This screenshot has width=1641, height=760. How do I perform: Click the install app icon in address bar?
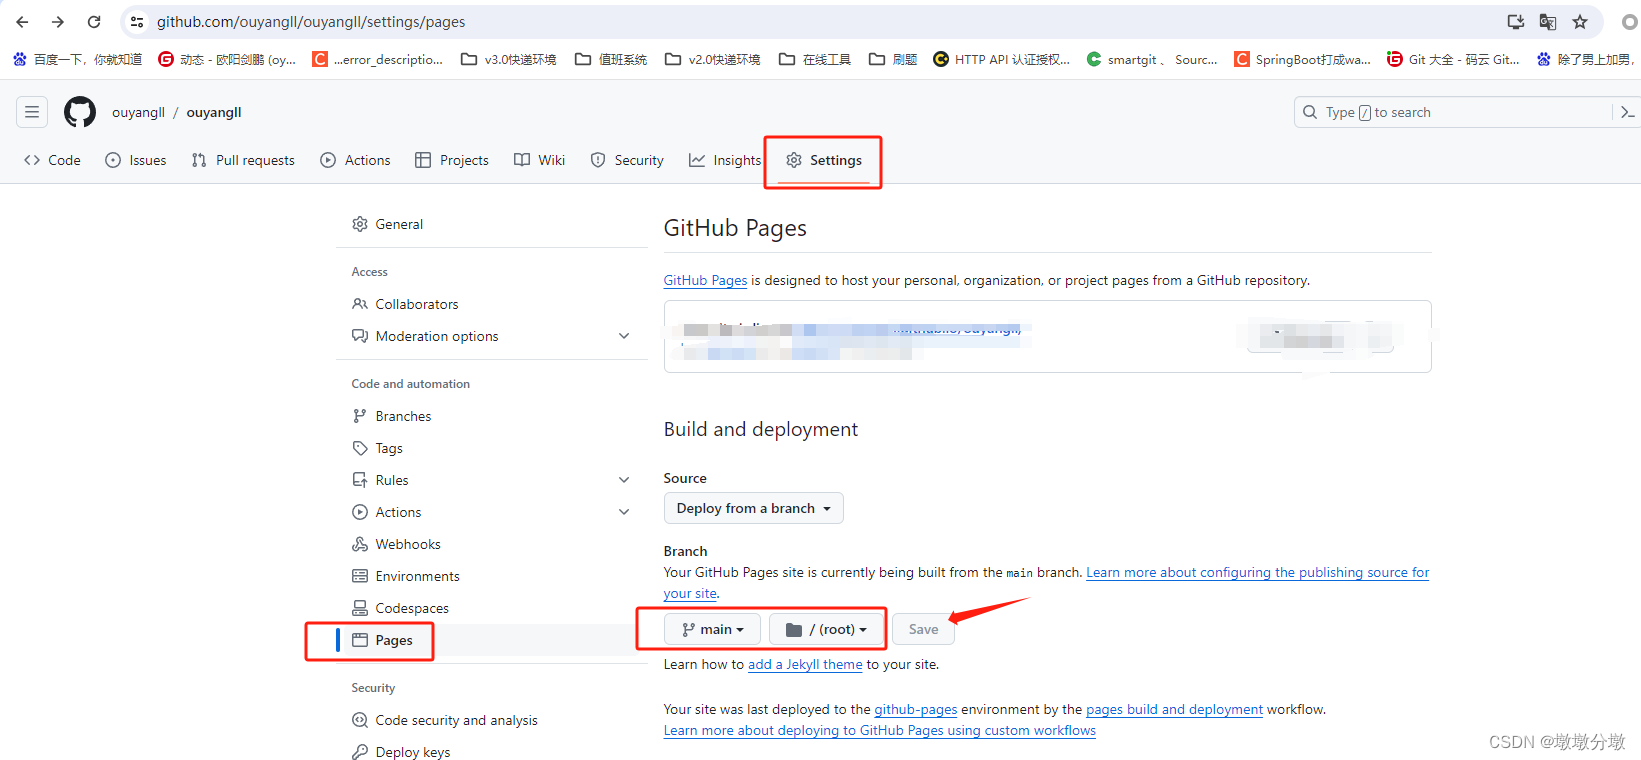1516,22
